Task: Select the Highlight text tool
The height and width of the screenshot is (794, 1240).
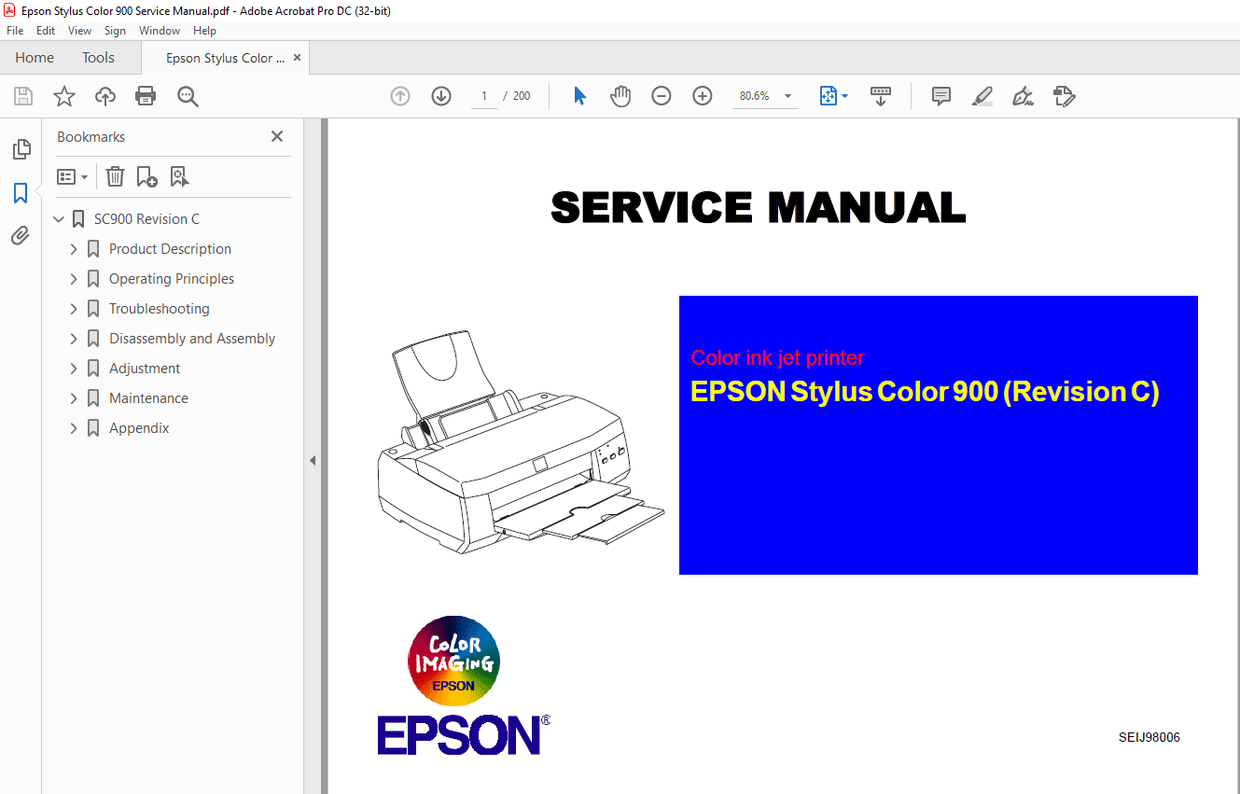Action: 982,95
